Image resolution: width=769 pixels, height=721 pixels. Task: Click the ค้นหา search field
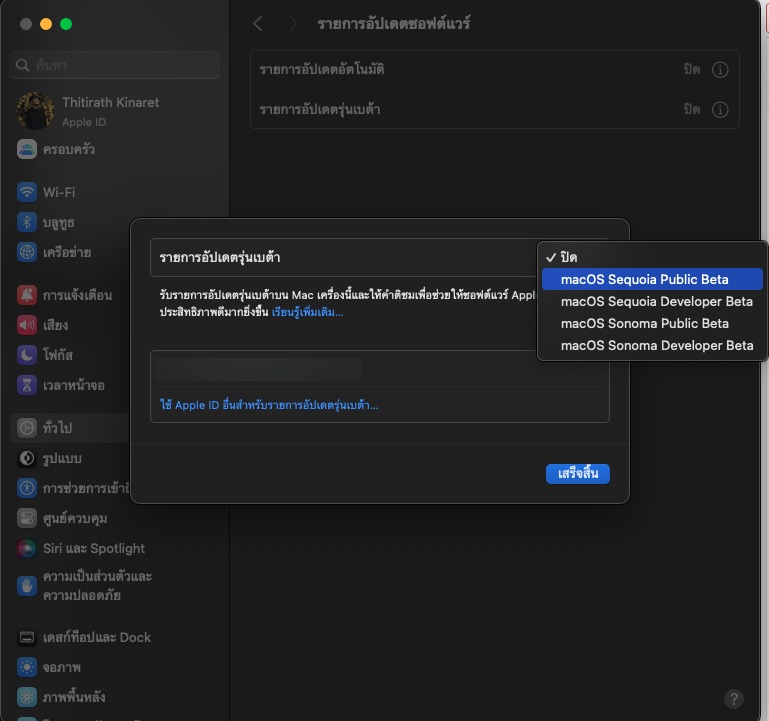click(x=115, y=65)
